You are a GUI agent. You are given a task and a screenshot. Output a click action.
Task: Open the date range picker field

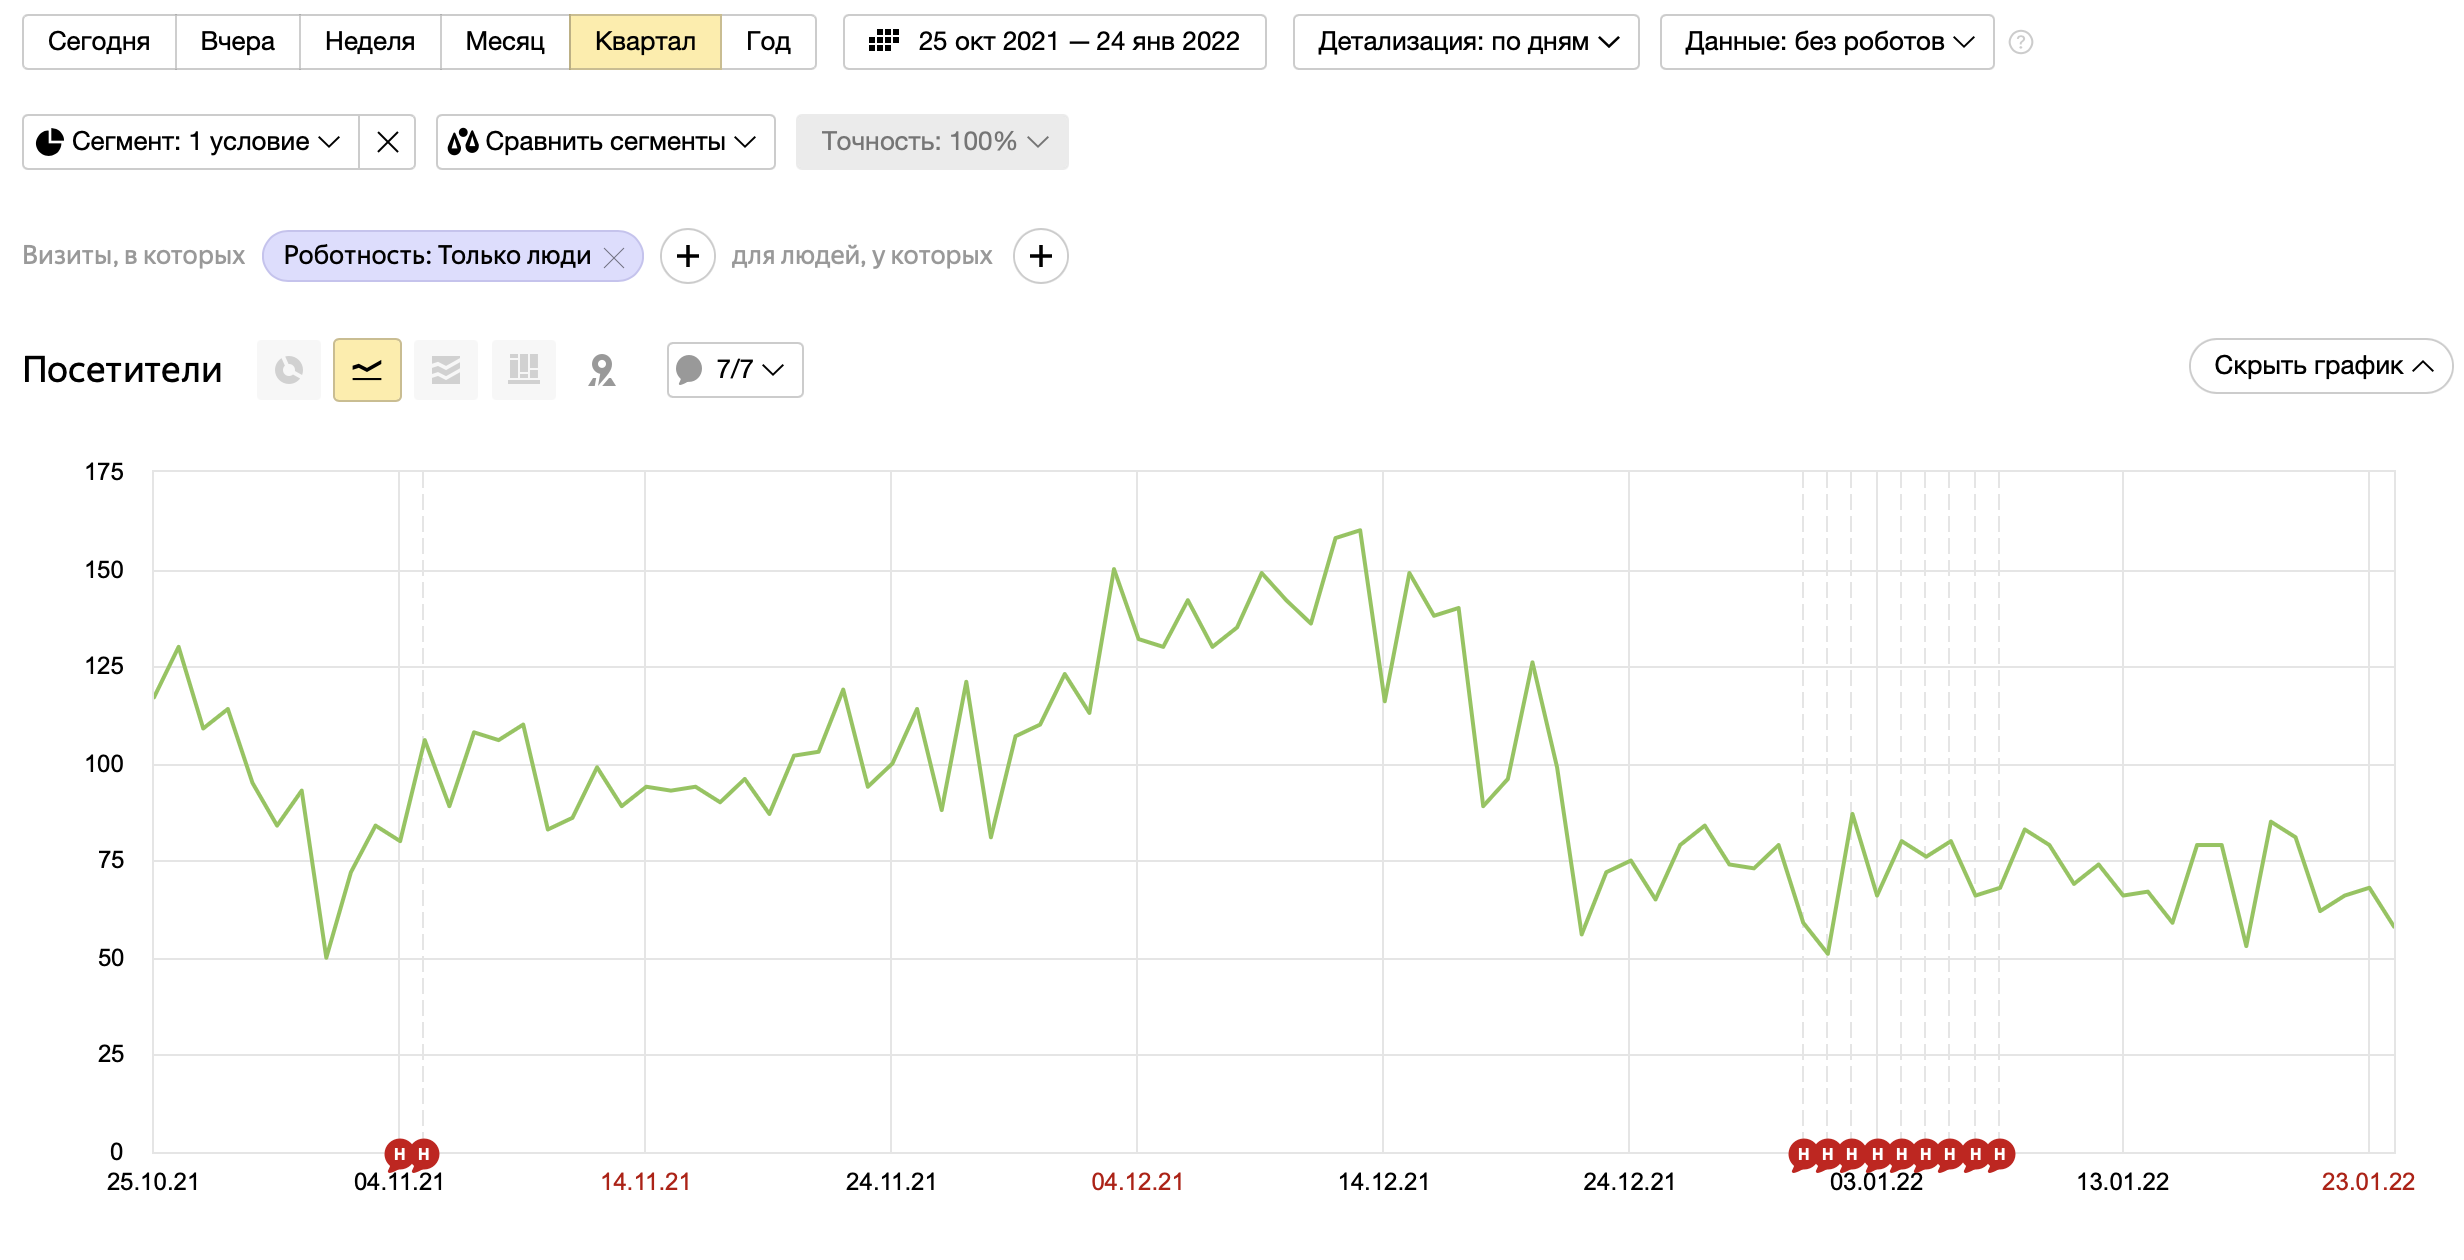pos(1054,42)
